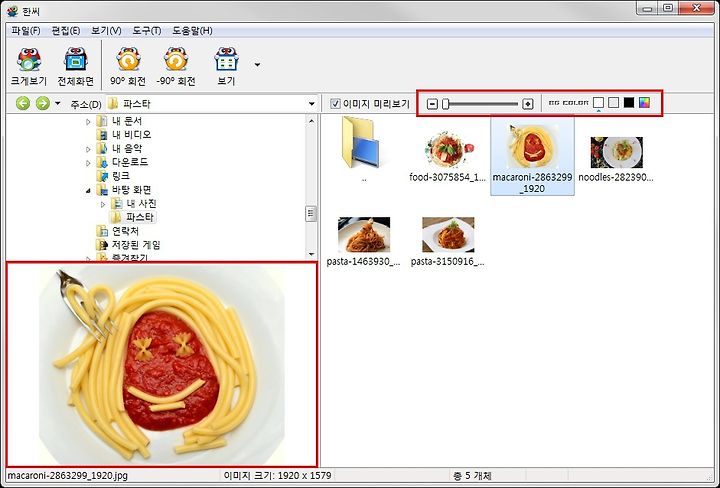Open custom rainbow color picker swatch
The image size is (720, 488).
click(x=644, y=102)
